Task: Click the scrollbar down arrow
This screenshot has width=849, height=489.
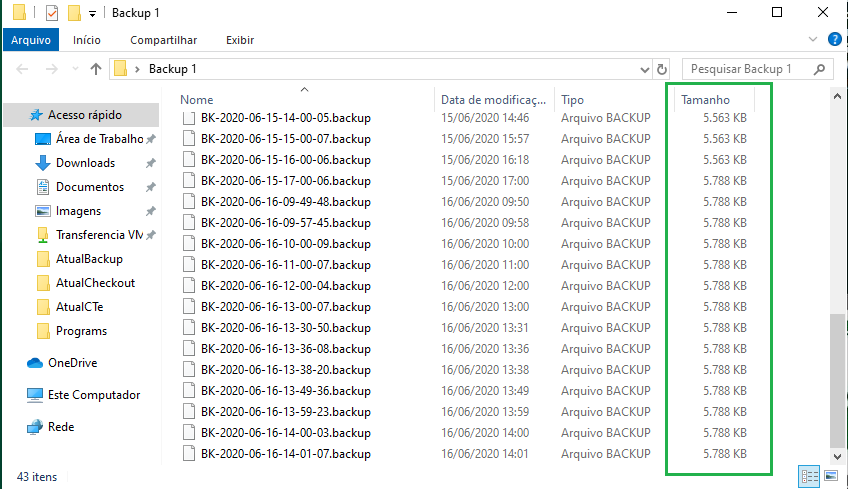Action: coord(838,457)
